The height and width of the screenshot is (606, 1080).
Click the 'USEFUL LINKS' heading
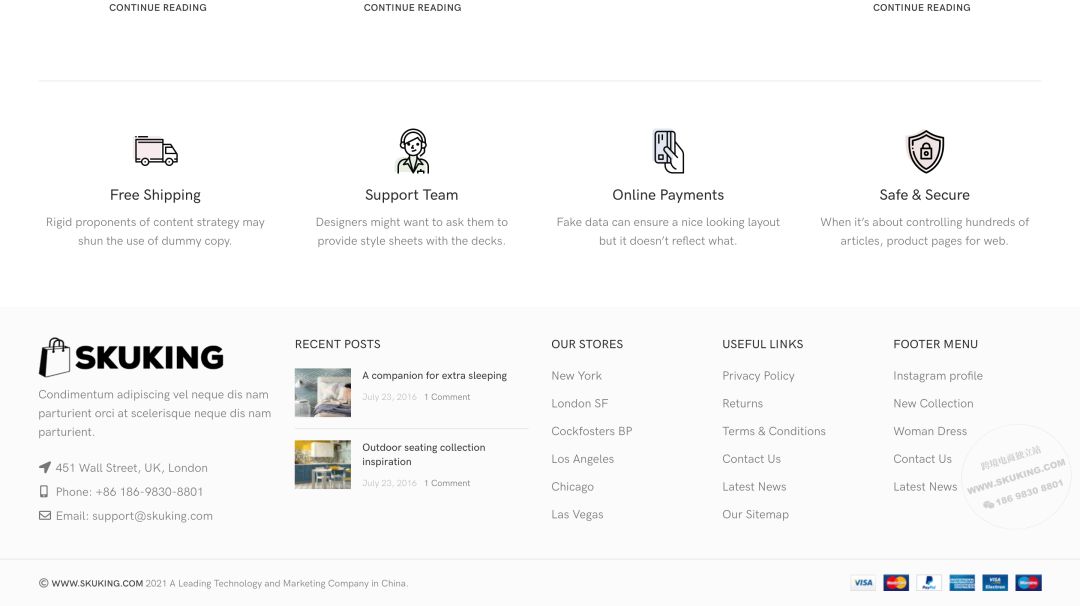(762, 344)
